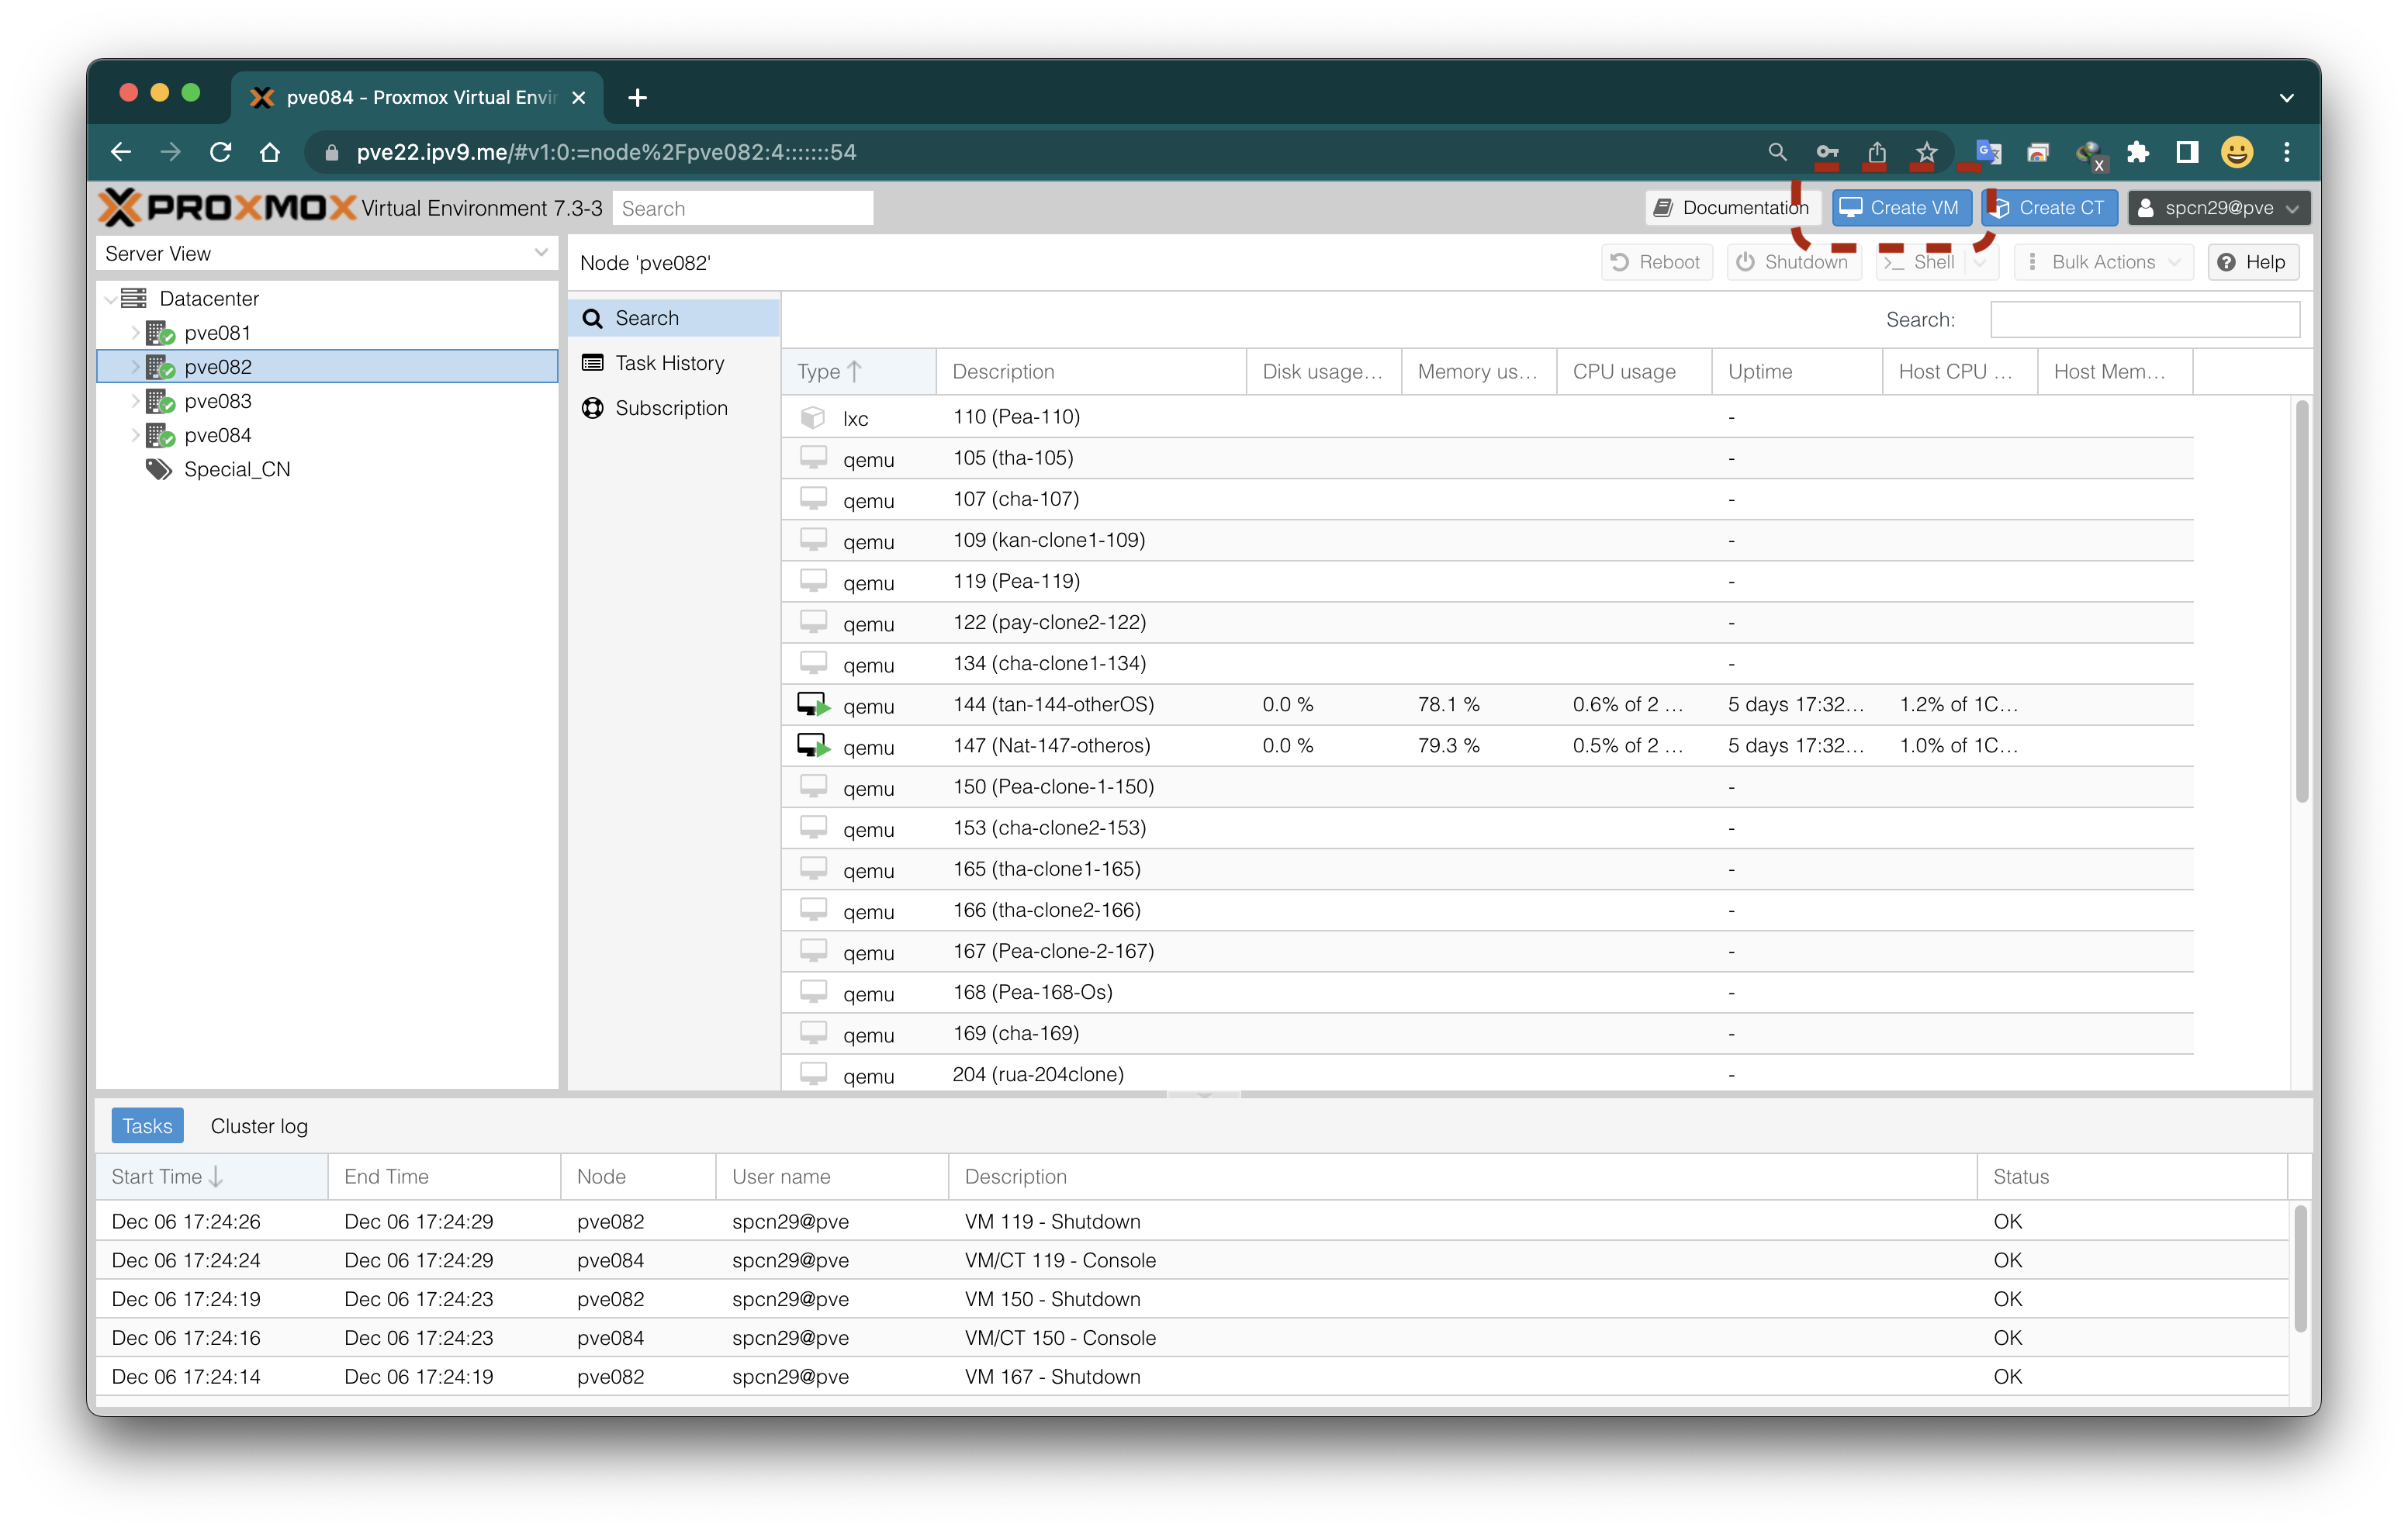Click the Reboot button

click(1656, 262)
